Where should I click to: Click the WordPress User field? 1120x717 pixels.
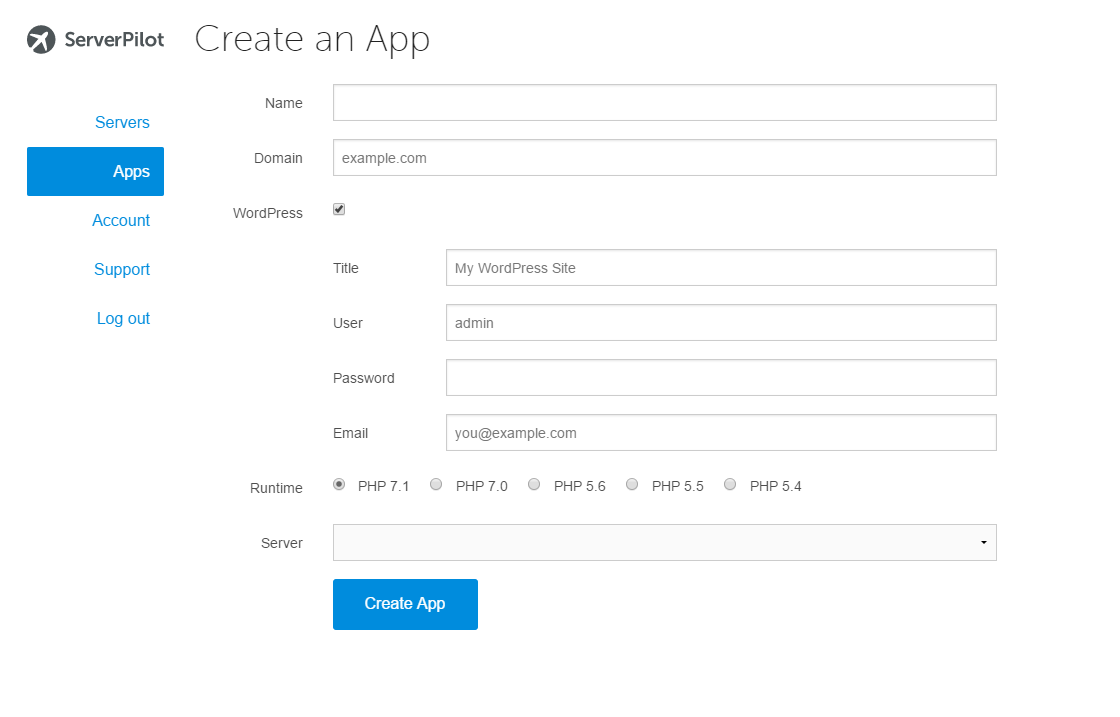pos(720,323)
